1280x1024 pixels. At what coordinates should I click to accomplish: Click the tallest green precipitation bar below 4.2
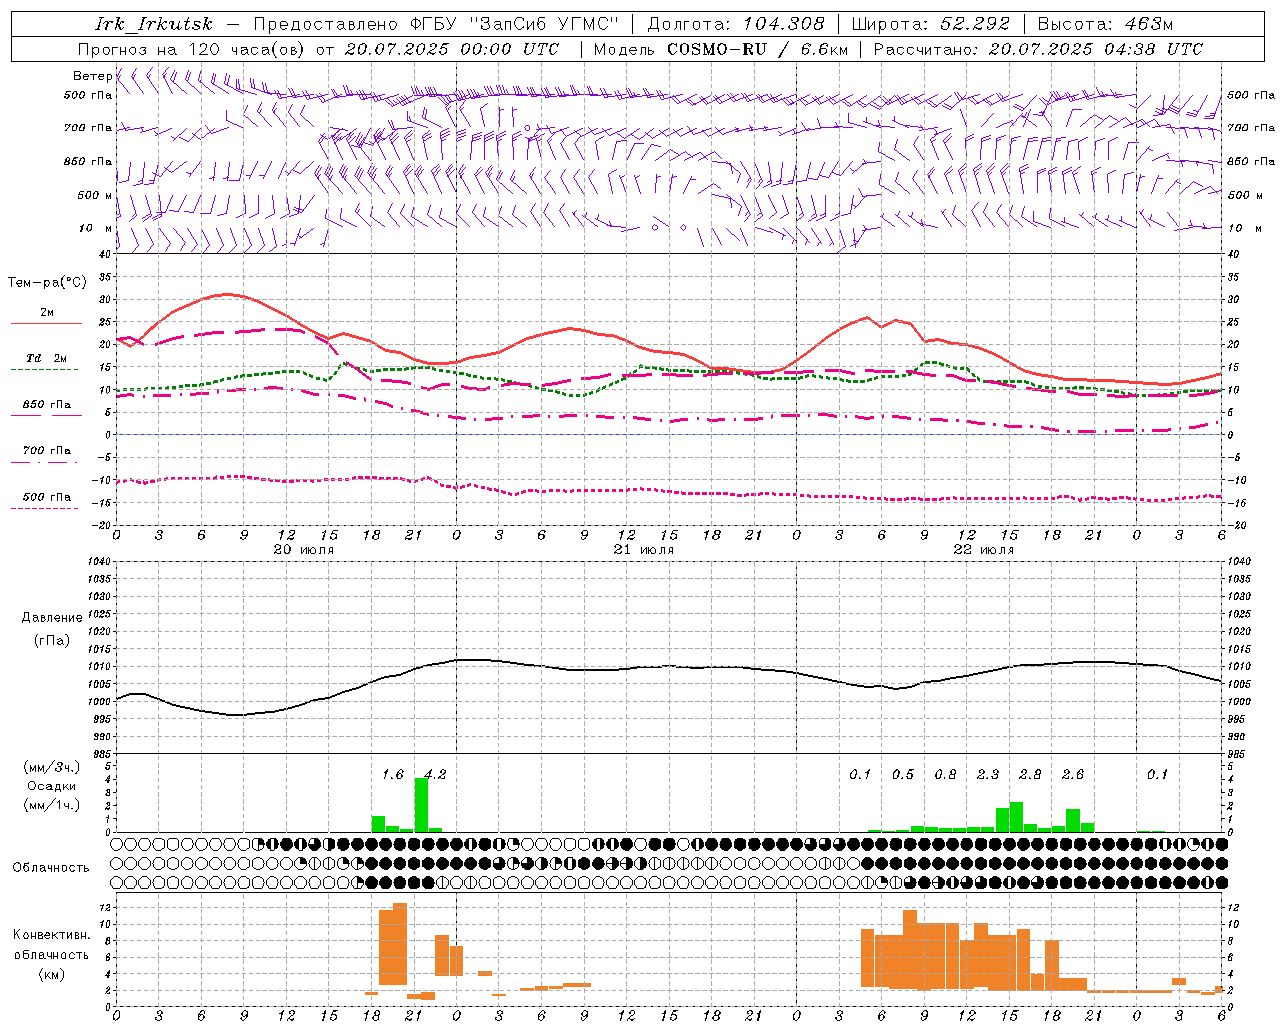point(421,805)
